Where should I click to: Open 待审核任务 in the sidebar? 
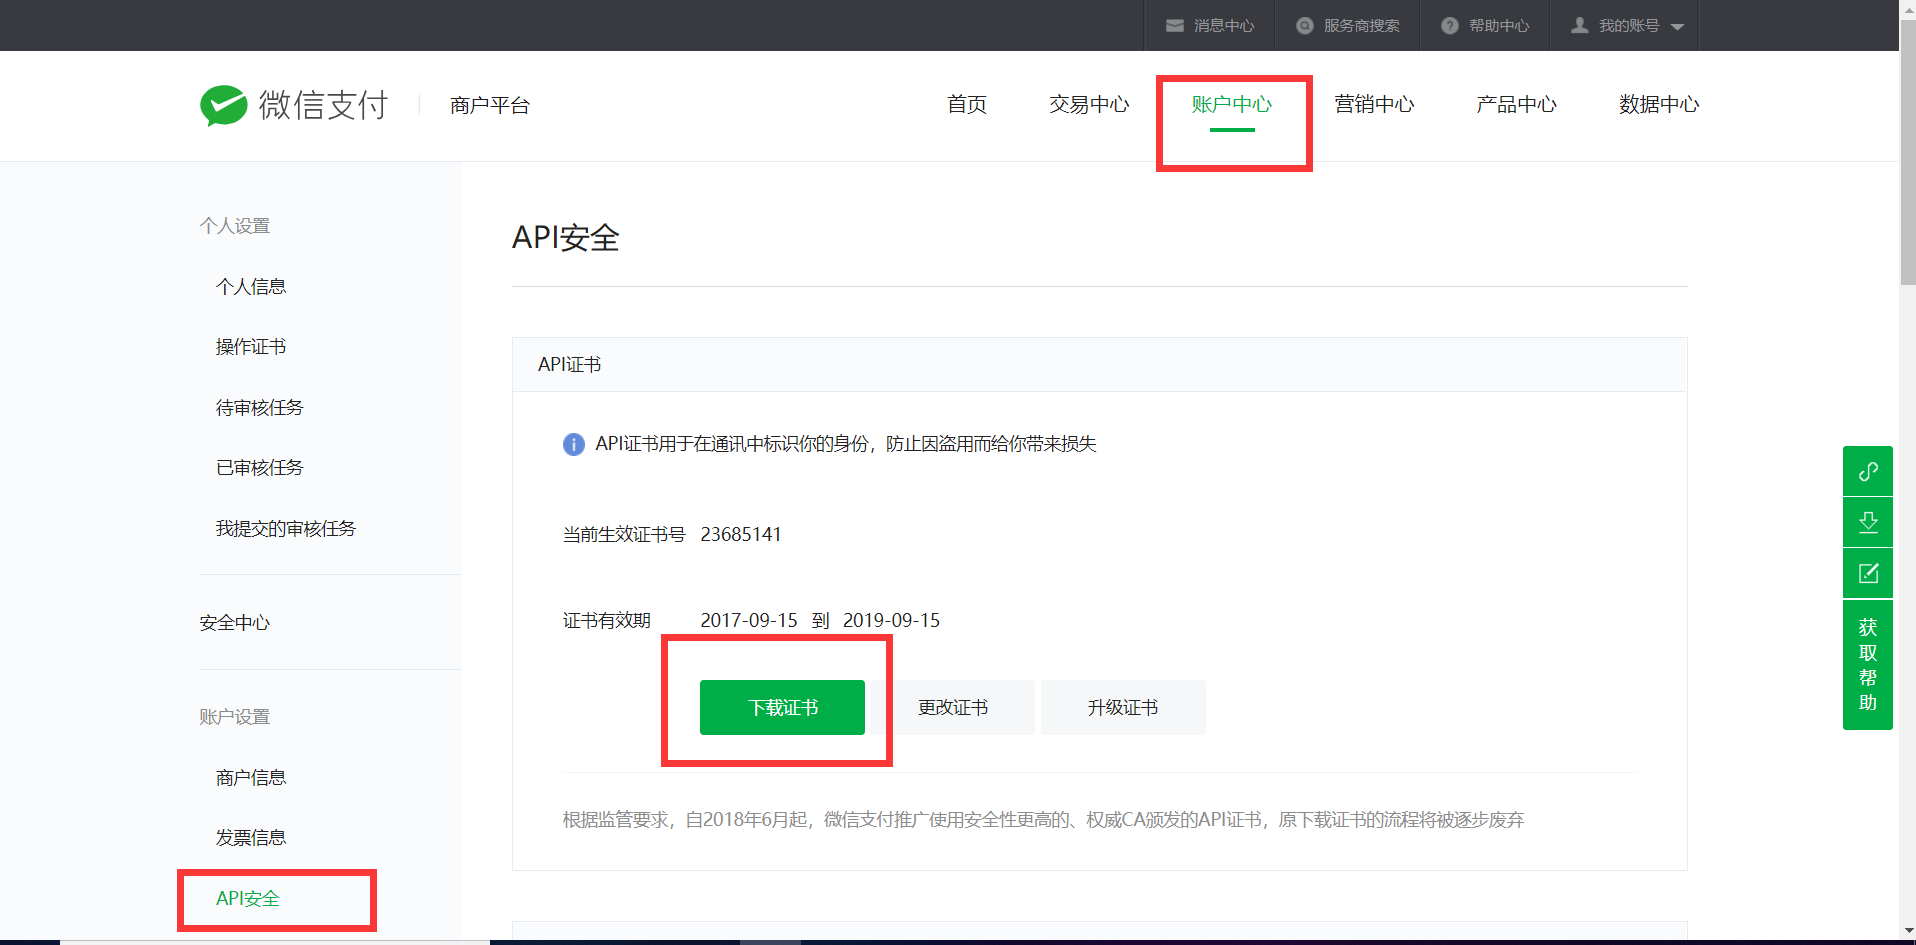click(259, 408)
